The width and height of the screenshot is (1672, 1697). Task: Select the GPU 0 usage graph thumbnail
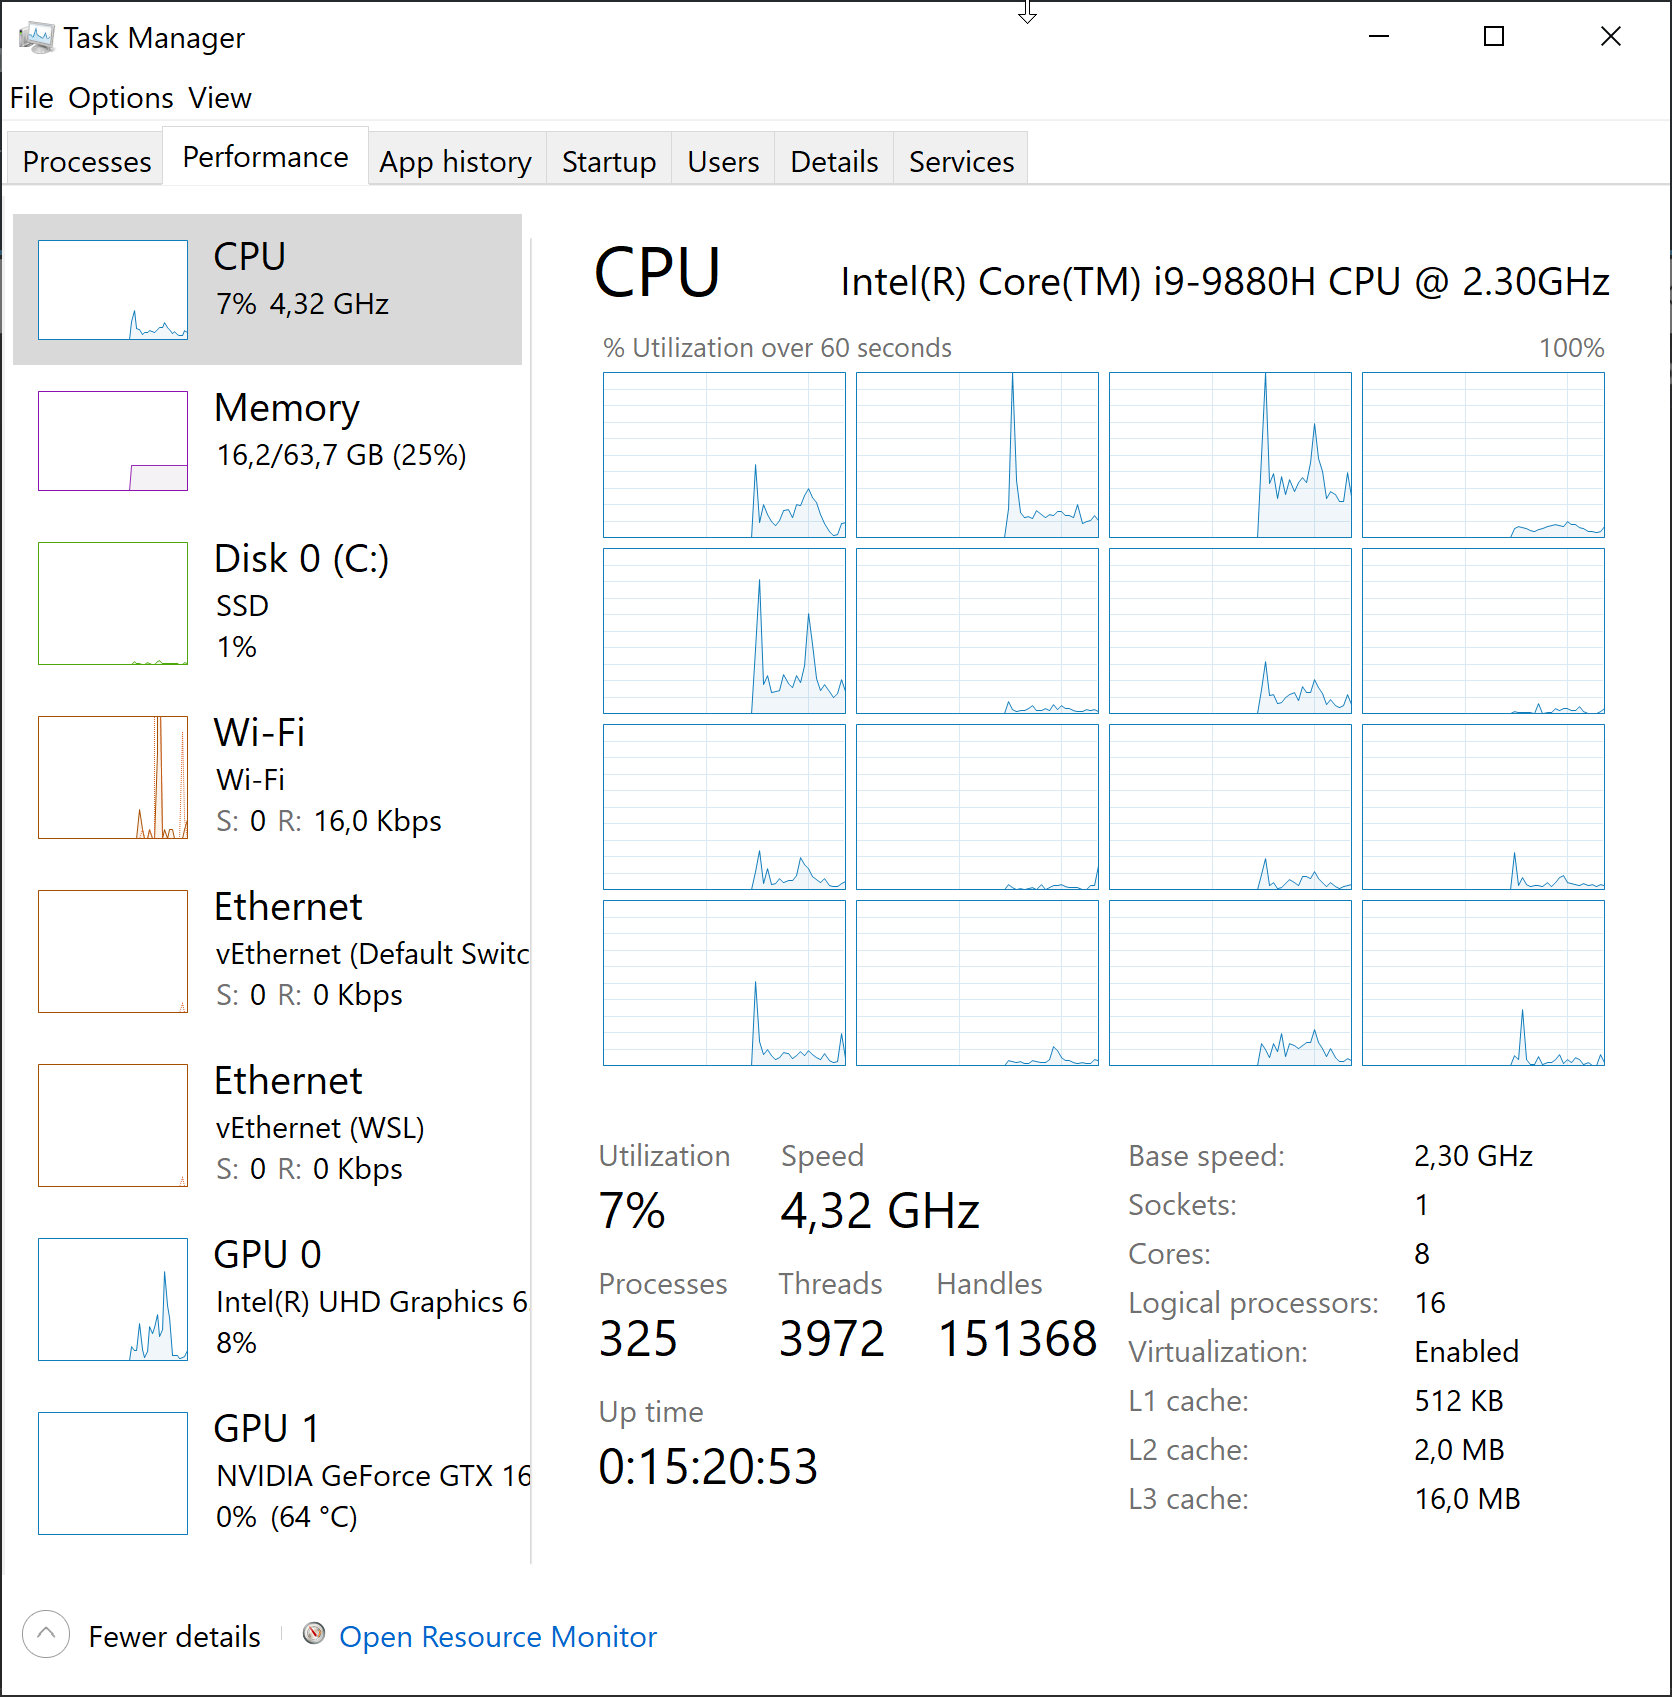click(113, 1299)
